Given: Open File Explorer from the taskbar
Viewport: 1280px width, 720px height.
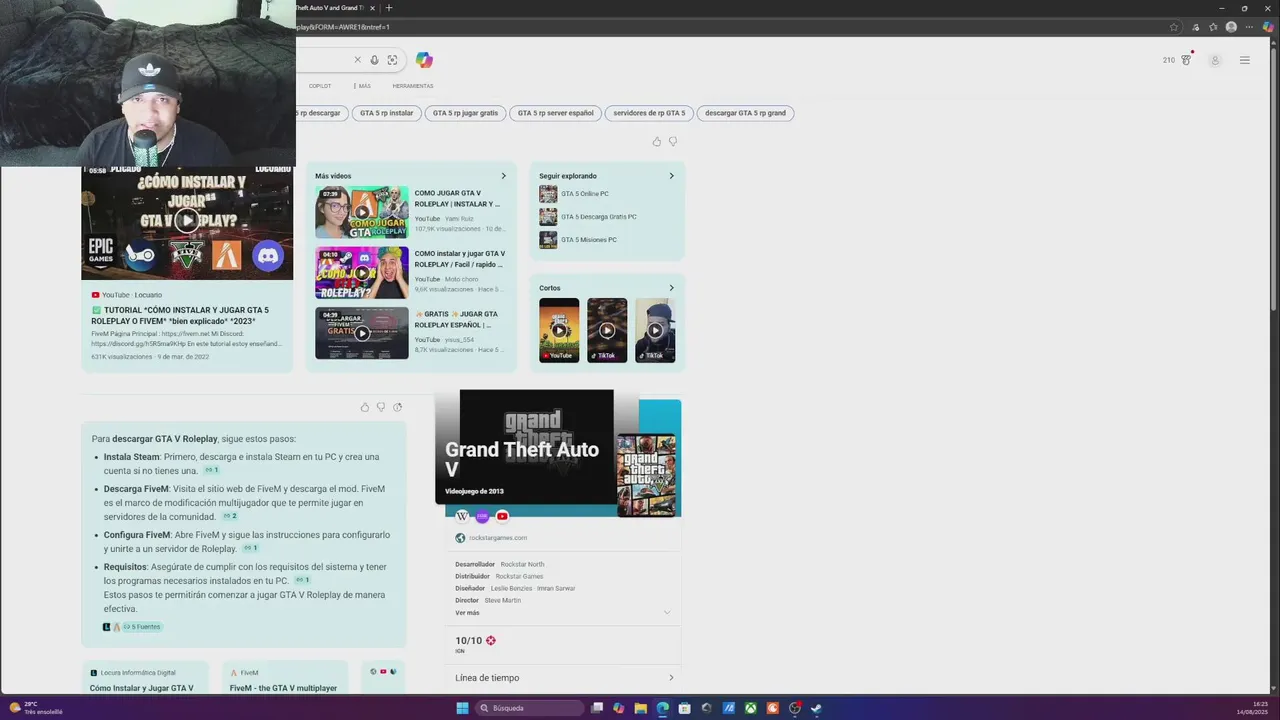Looking at the screenshot, I should coord(641,708).
